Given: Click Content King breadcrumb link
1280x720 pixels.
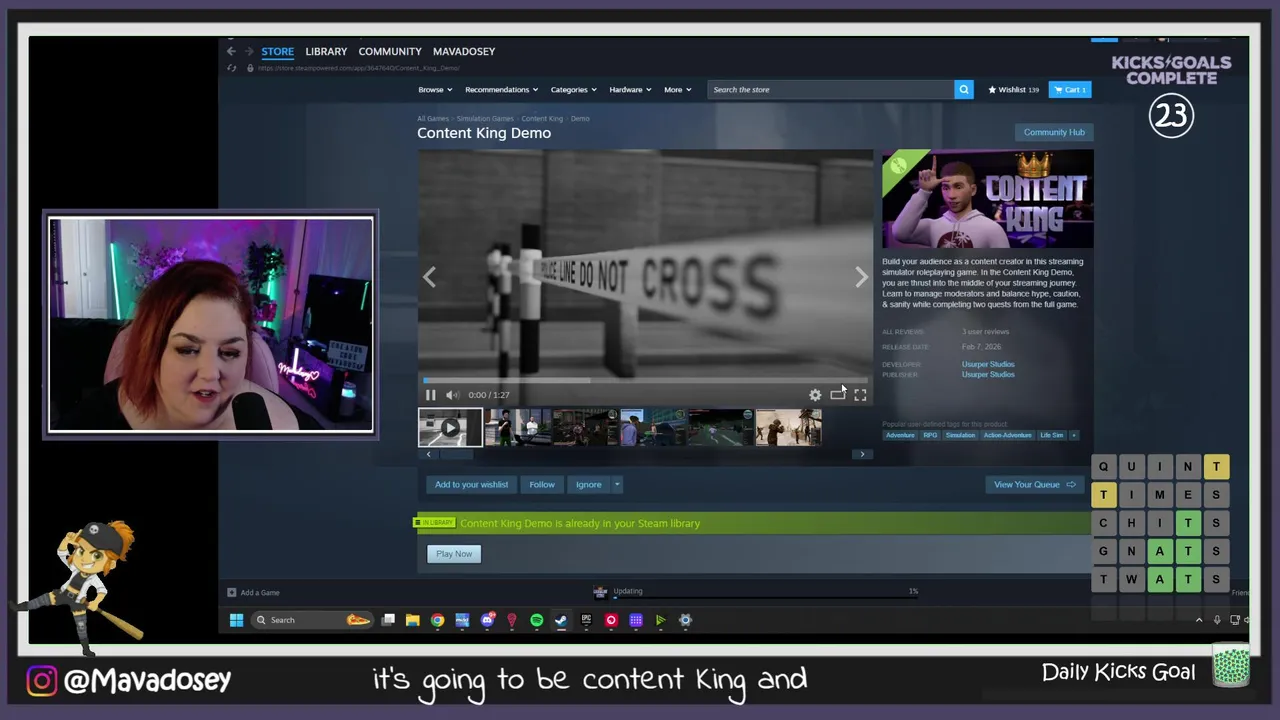Looking at the screenshot, I should [542, 119].
